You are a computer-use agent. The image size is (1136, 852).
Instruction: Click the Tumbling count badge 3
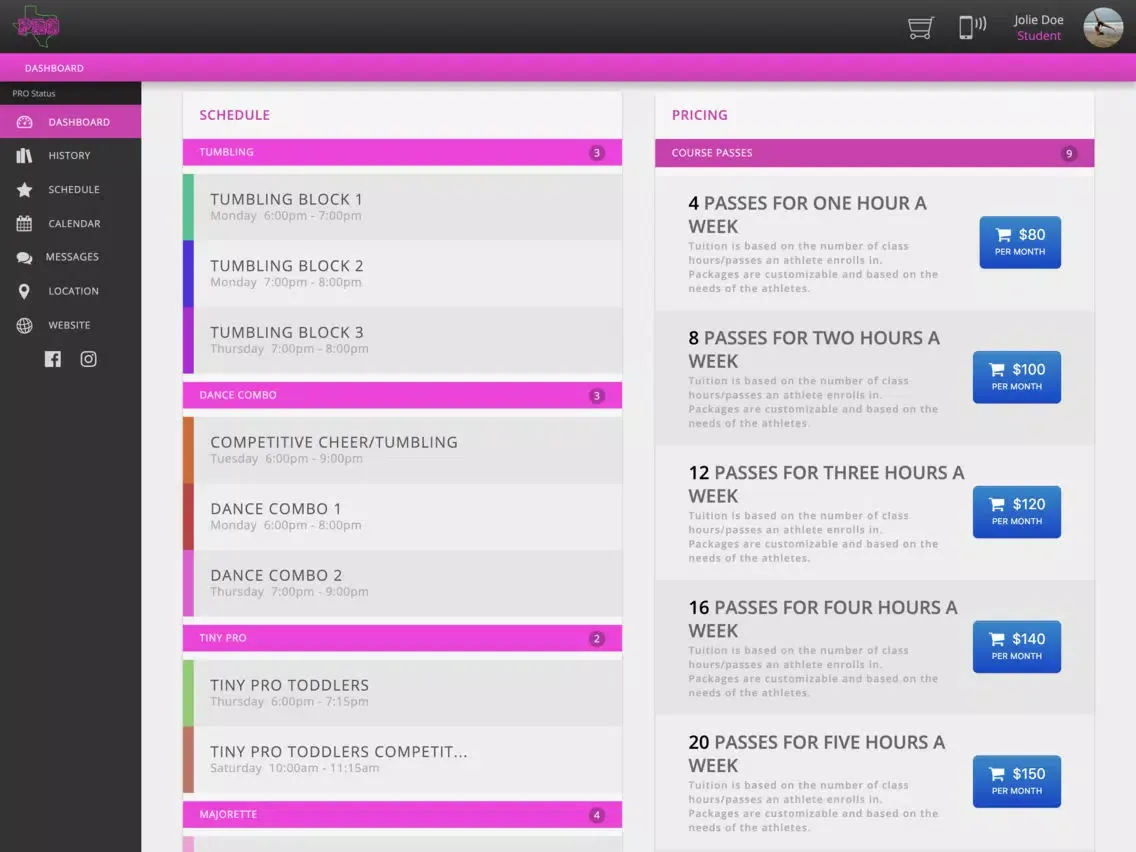(596, 153)
